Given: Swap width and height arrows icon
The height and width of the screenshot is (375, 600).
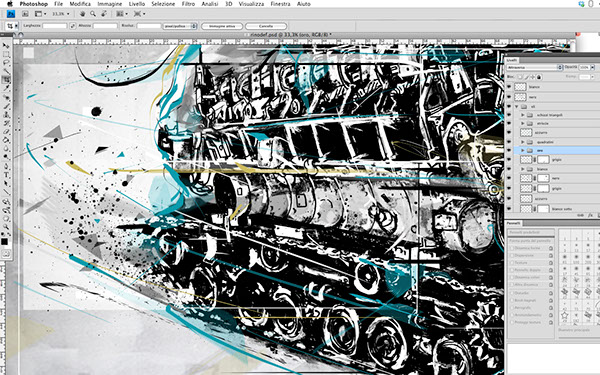Looking at the screenshot, I should (73, 26).
